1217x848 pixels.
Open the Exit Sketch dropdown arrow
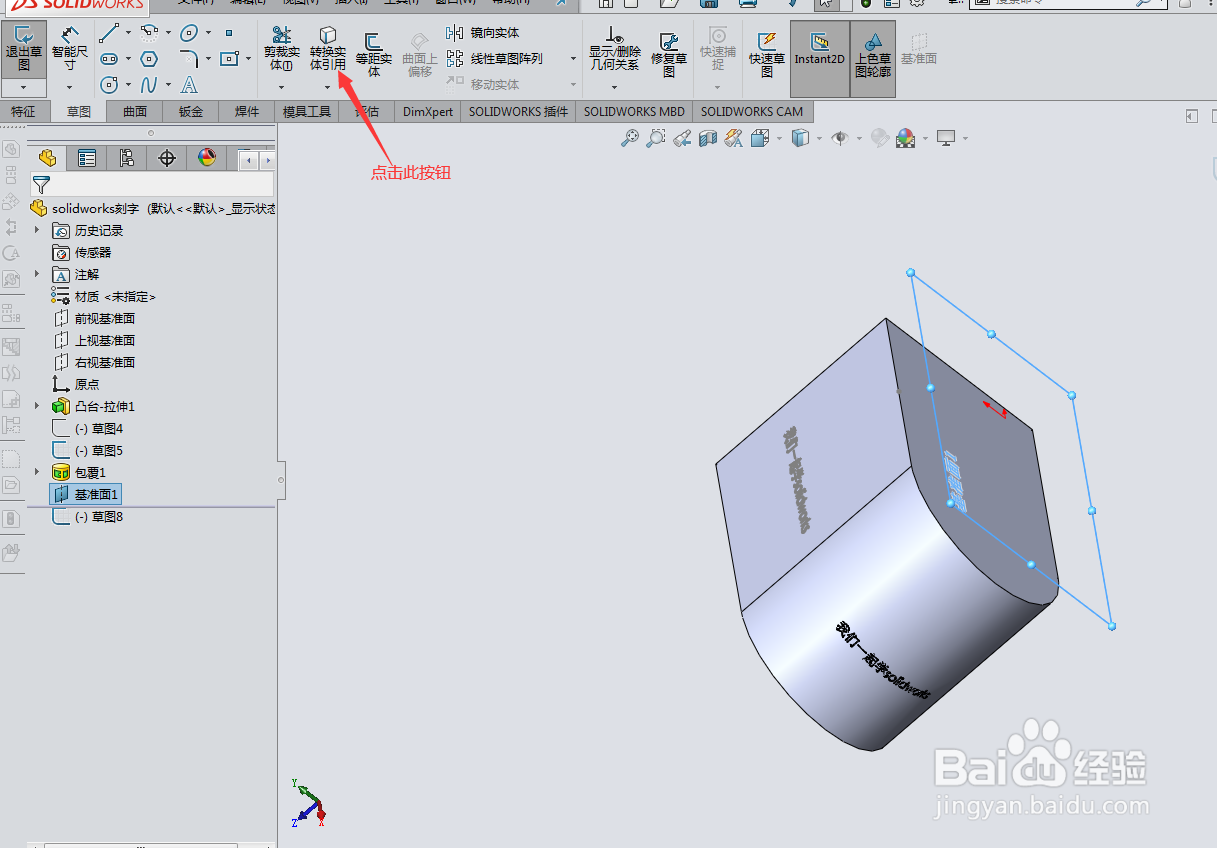[24, 88]
